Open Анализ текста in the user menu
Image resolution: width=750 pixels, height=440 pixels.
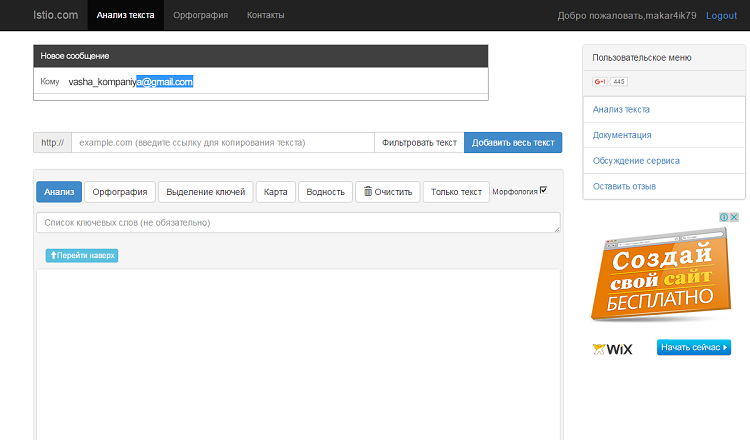click(x=621, y=110)
